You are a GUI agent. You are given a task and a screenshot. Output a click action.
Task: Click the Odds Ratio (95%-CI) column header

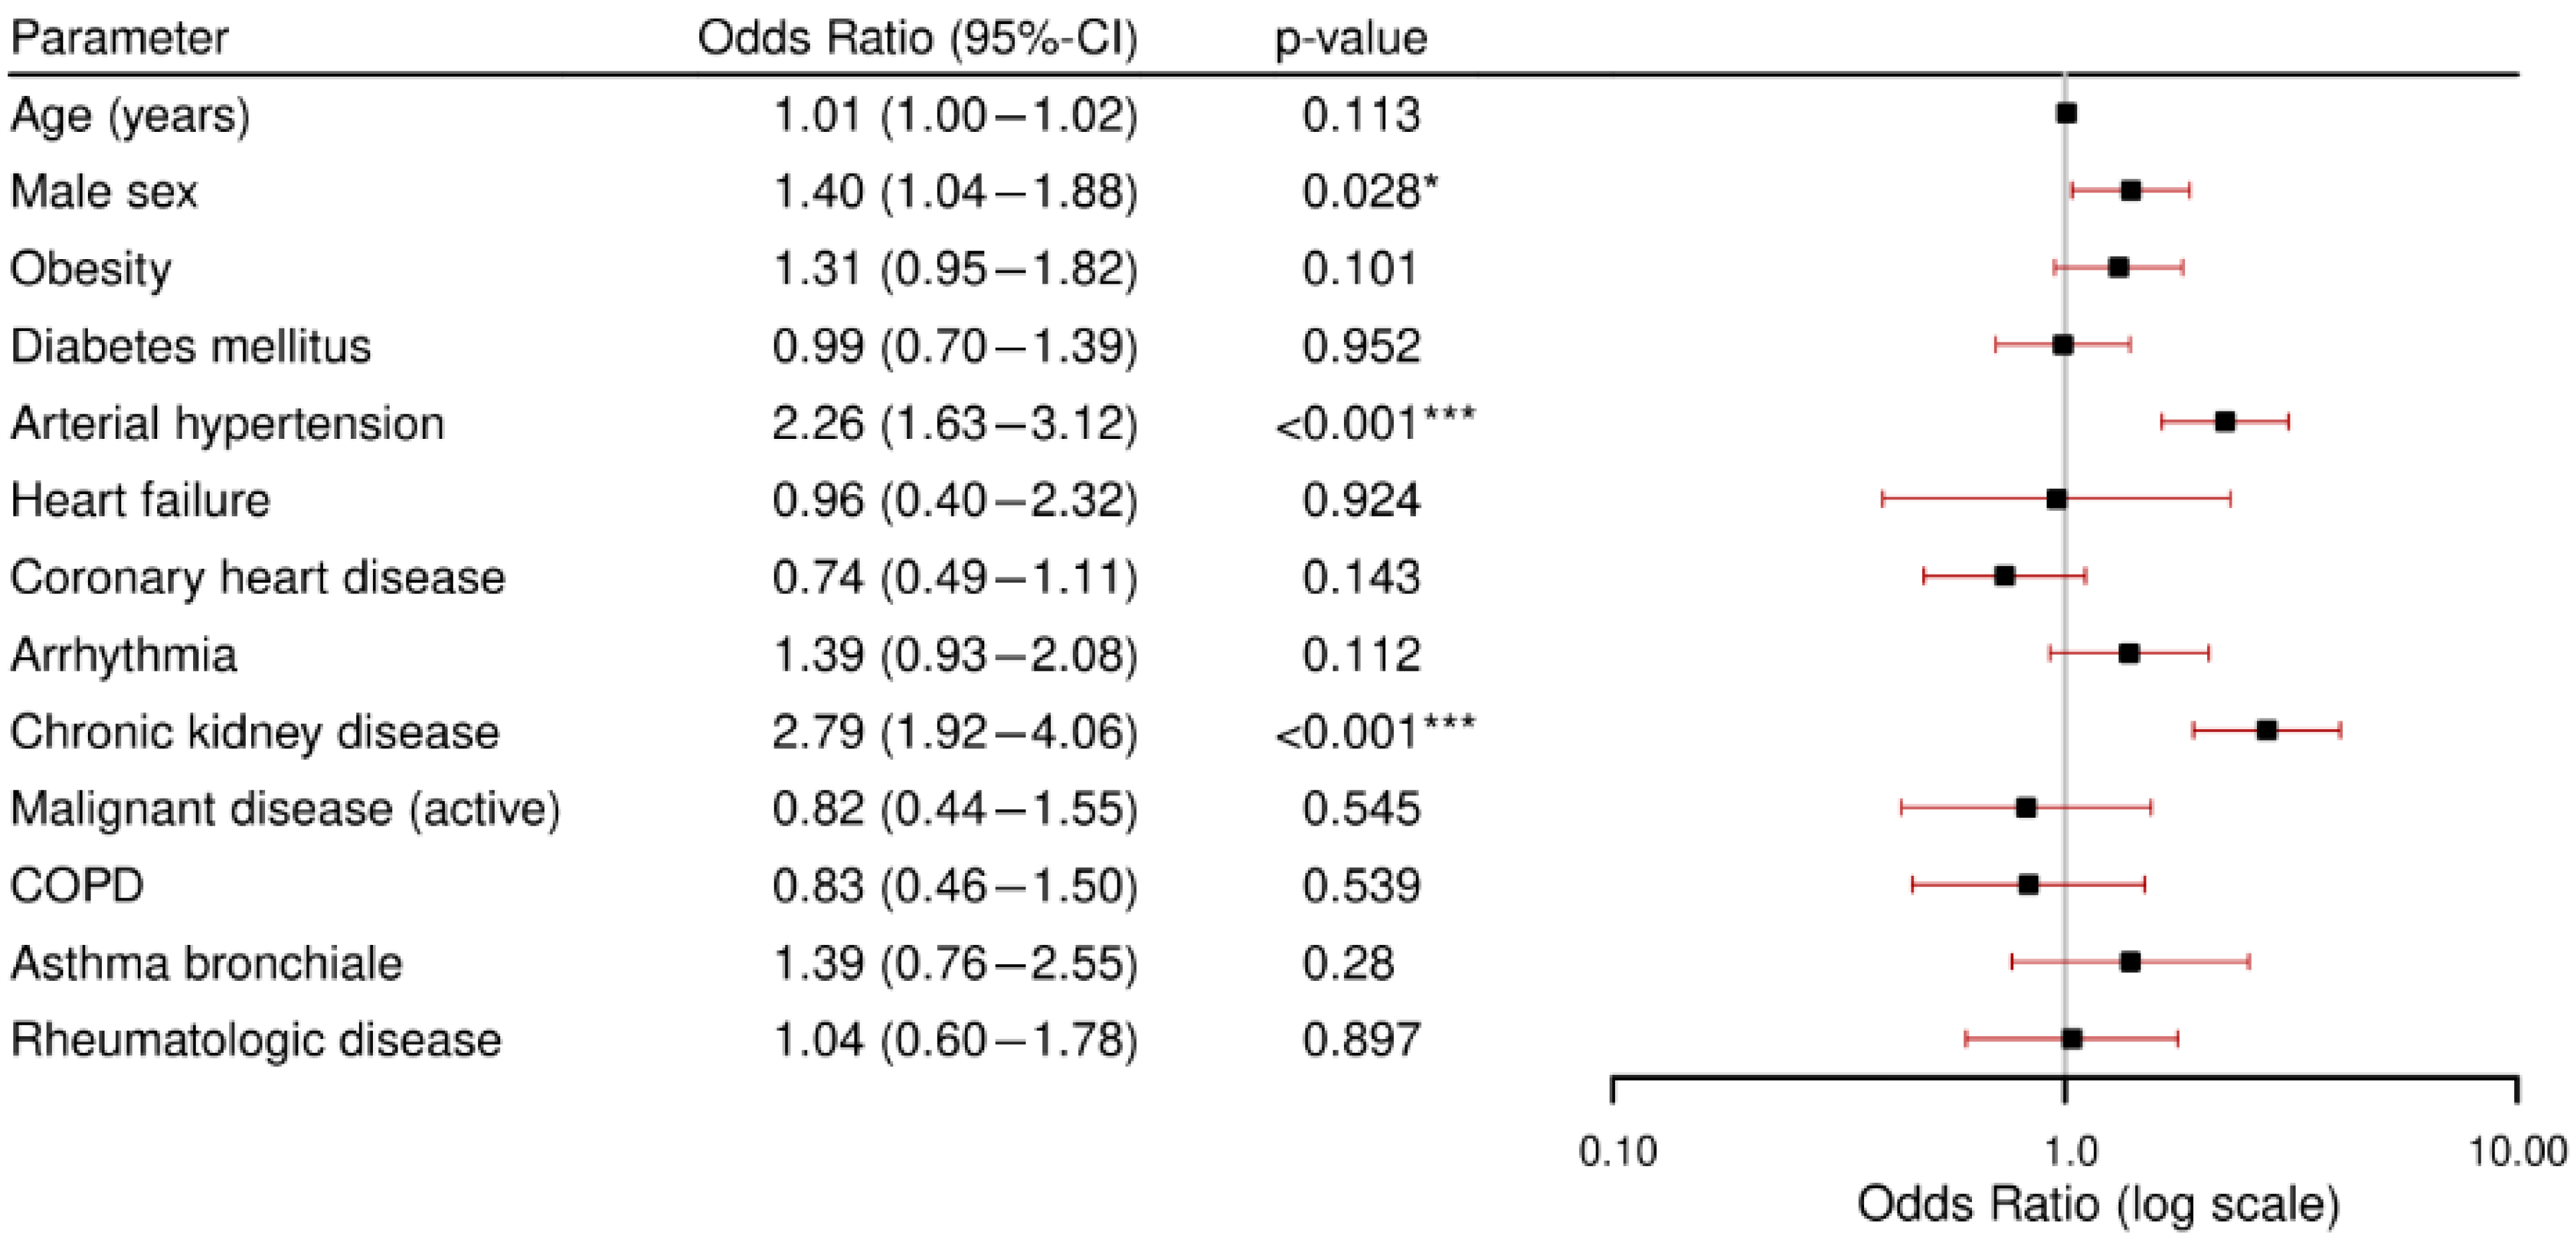918,38
